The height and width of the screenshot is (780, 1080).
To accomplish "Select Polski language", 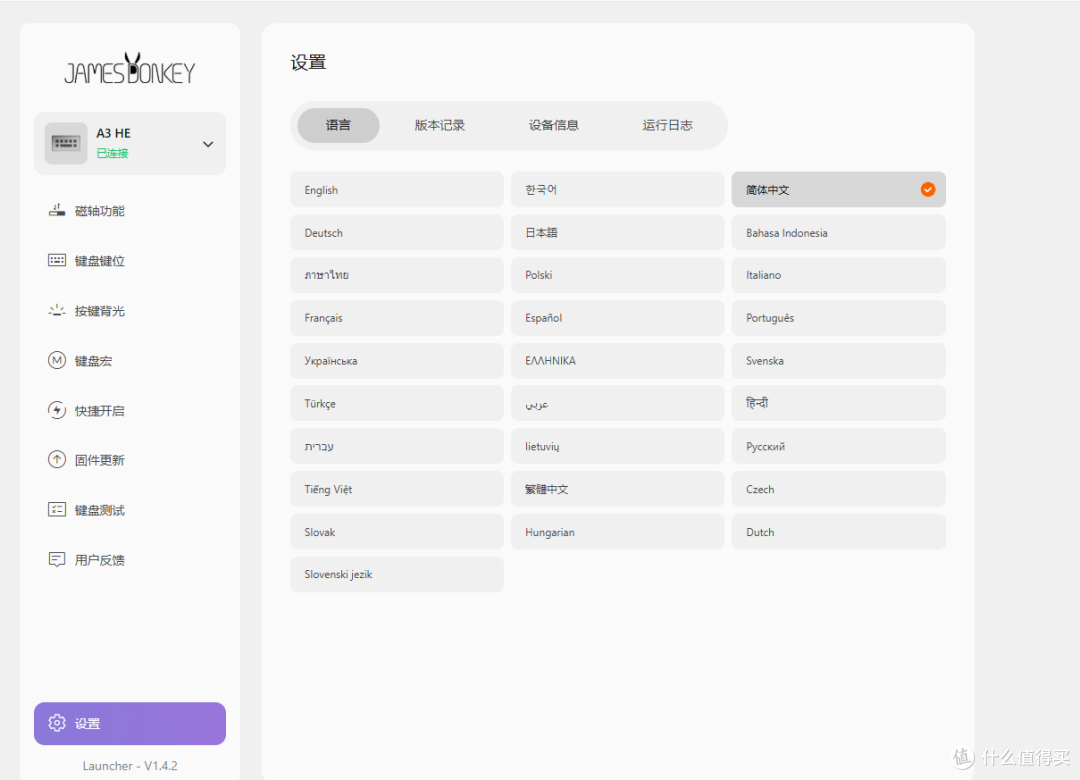I will coord(618,275).
